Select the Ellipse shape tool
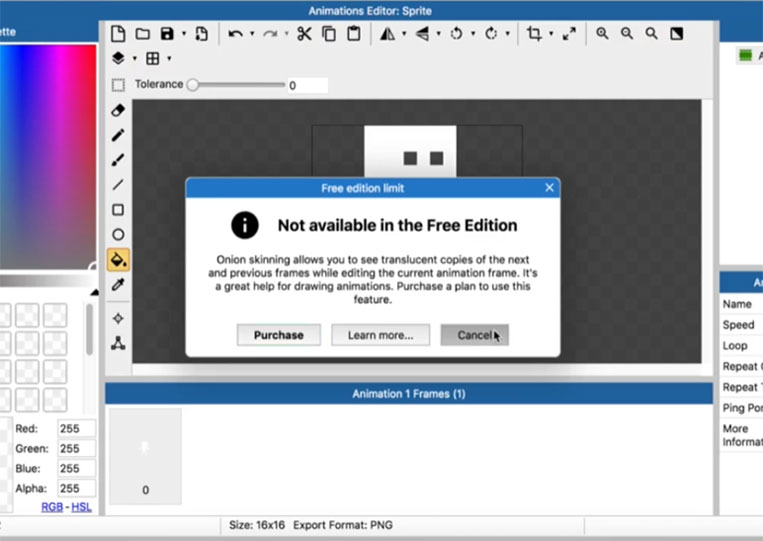 118,234
